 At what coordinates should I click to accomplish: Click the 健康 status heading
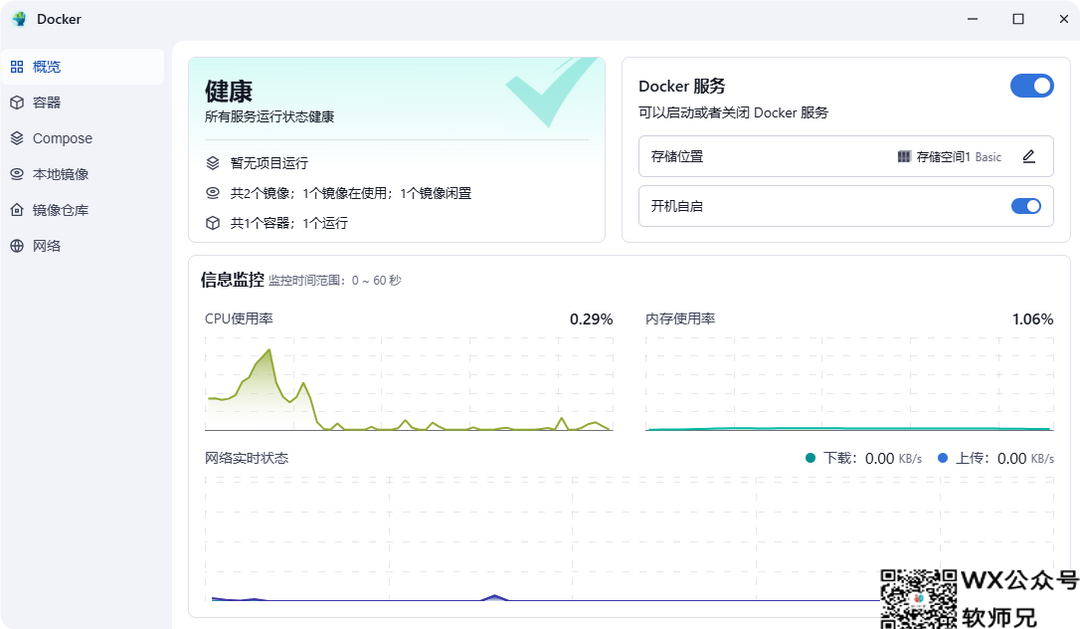(229, 91)
